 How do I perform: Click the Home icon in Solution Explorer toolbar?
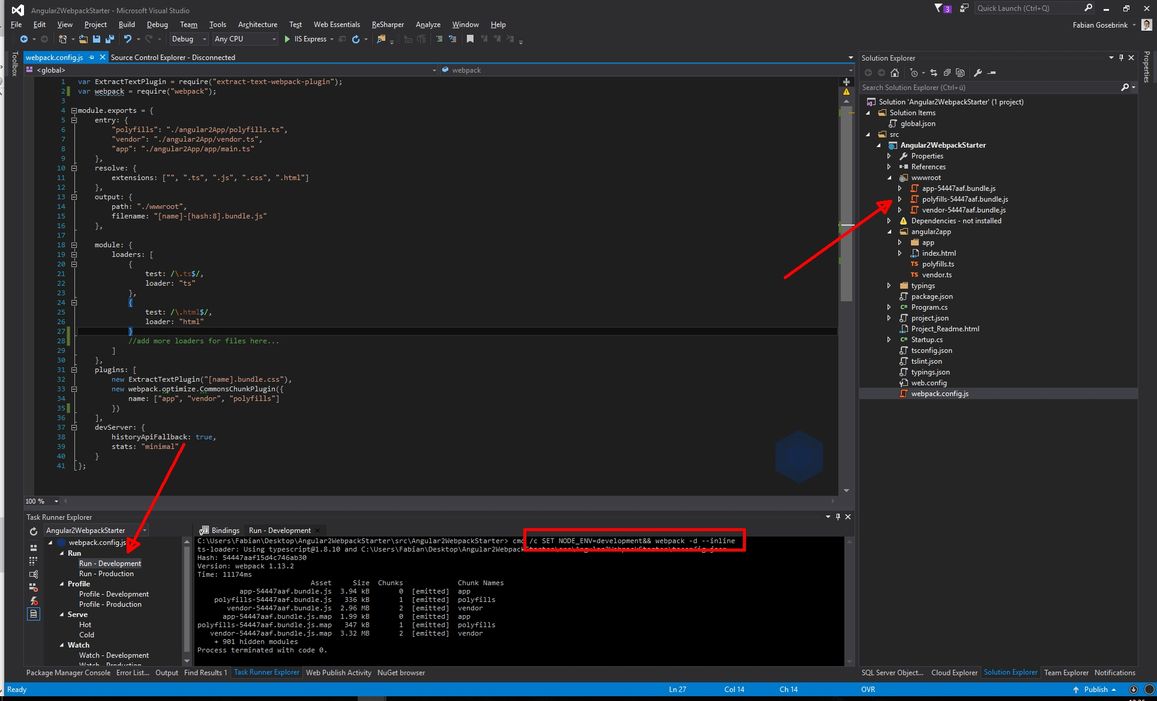point(894,72)
